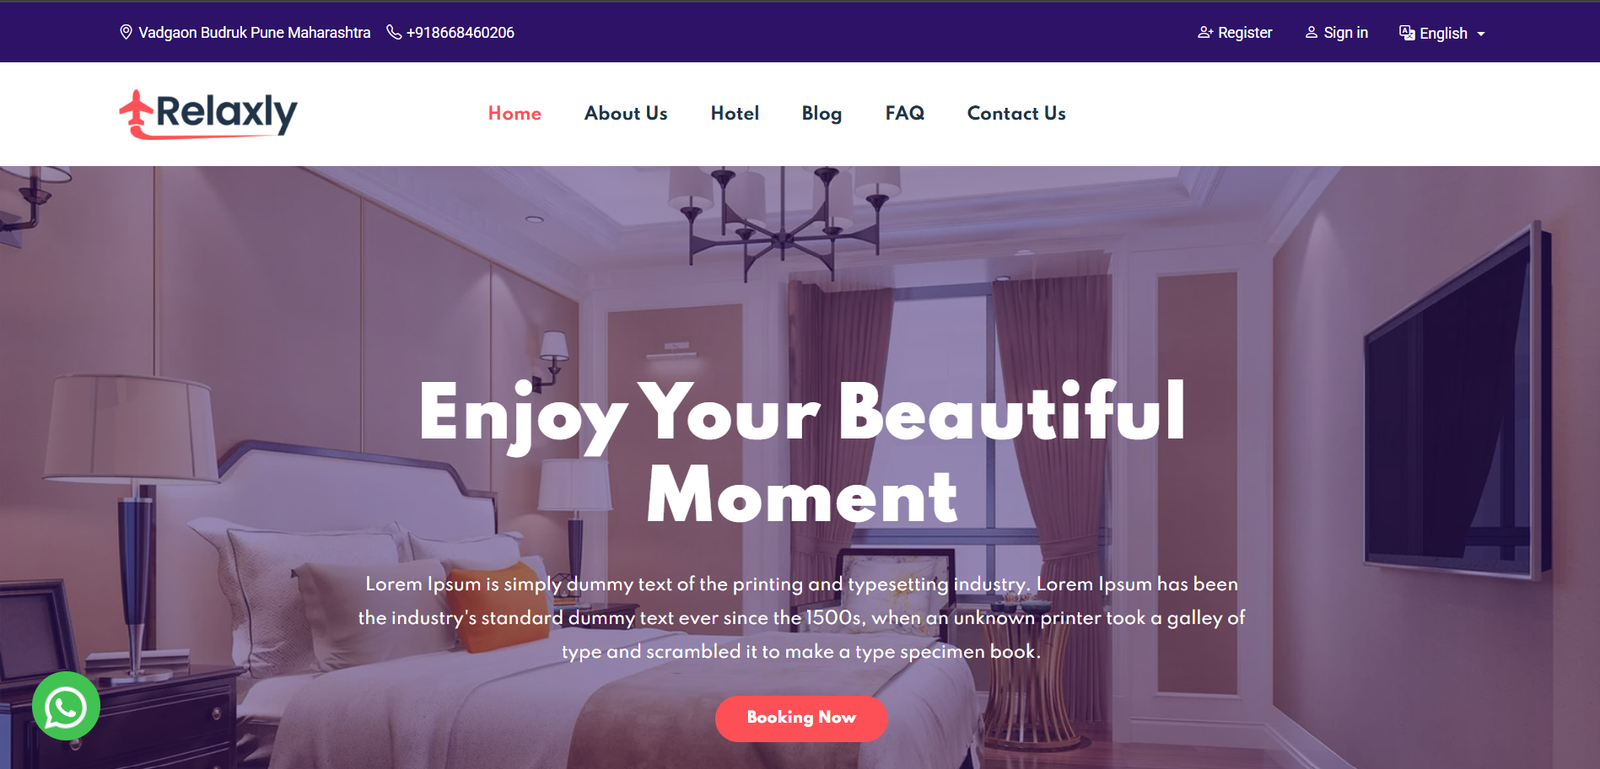Select Hotel in the navigation bar
This screenshot has height=769, width=1600.
pyautogui.click(x=735, y=113)
